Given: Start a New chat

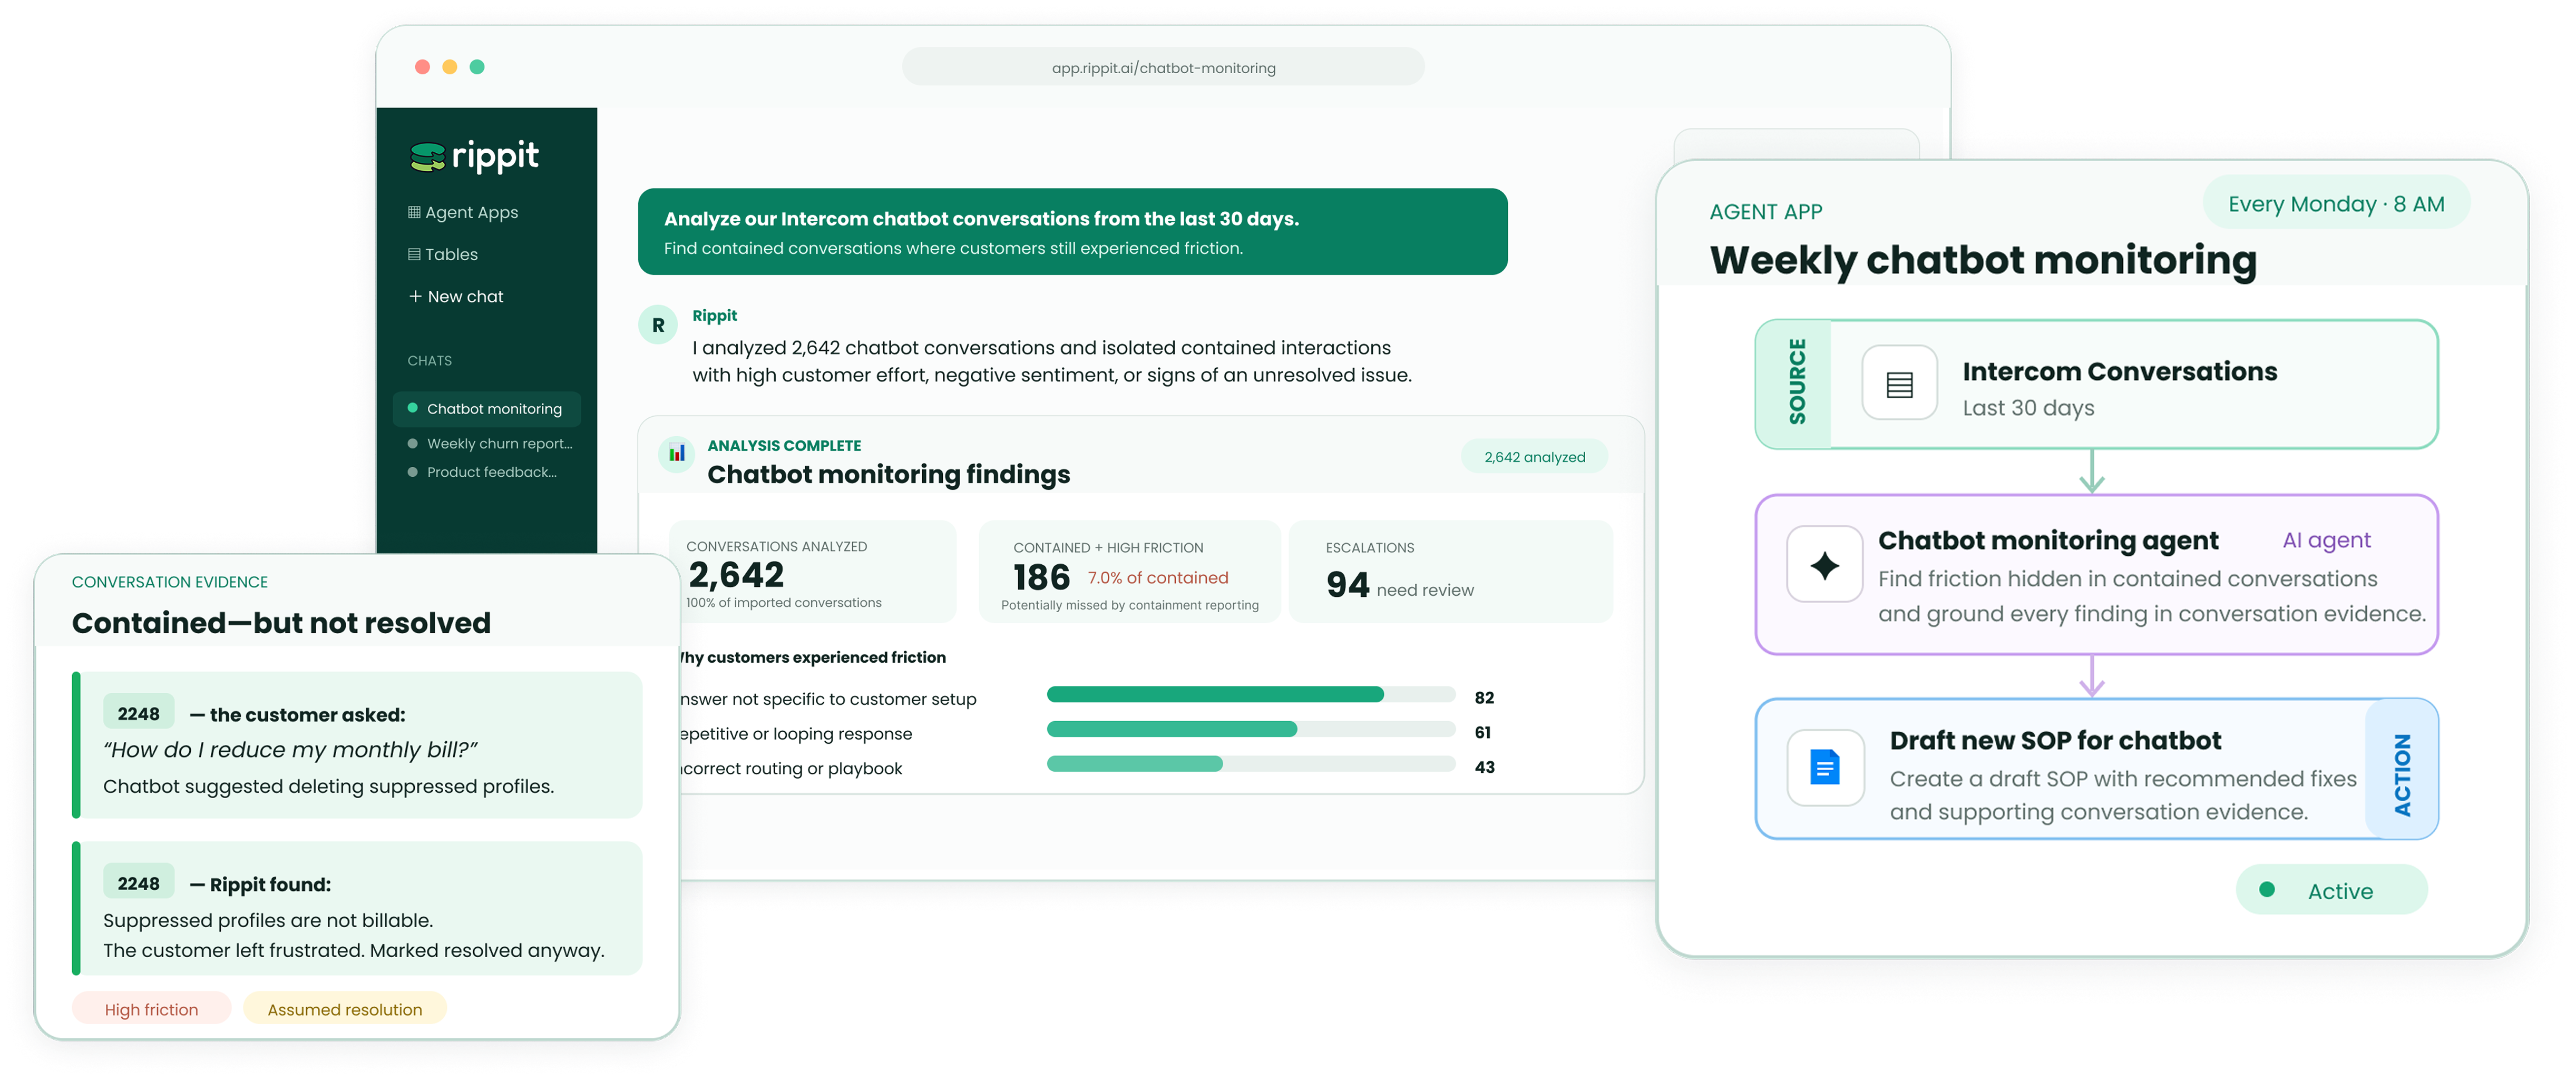Looking at the screenshot, I should click(x=456, y=296).
